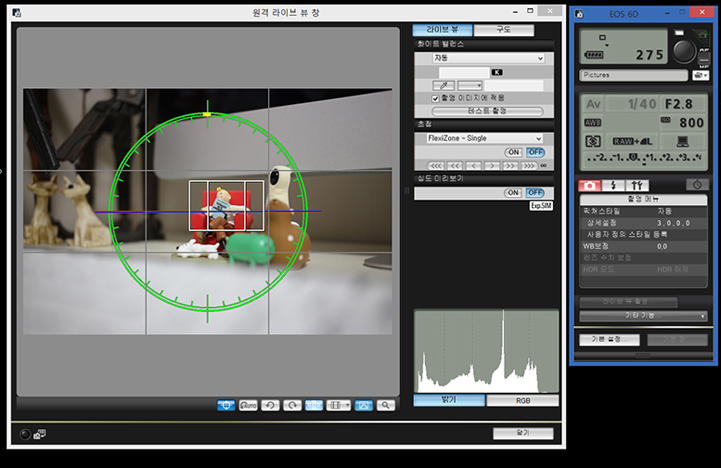Click the aspect overlay toolbar button
Image resolution: width=721 pixels, height=468 pixels.
(363, 405)
